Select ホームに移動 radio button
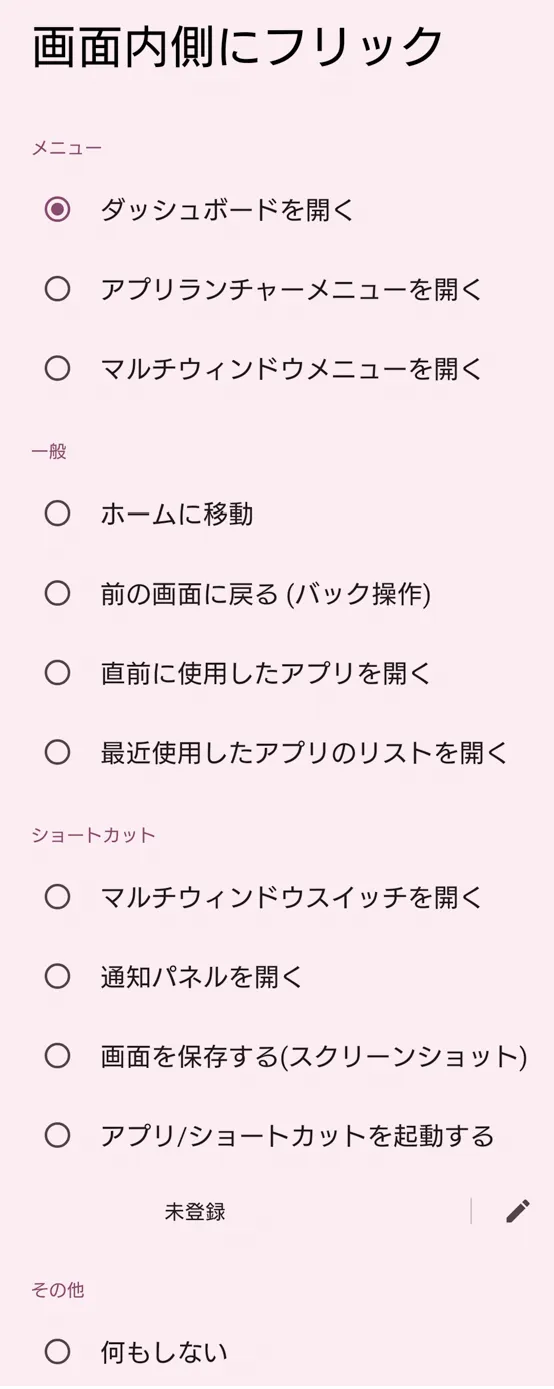The width and height of the screenshot is (554, 1389). coord(58,513)
